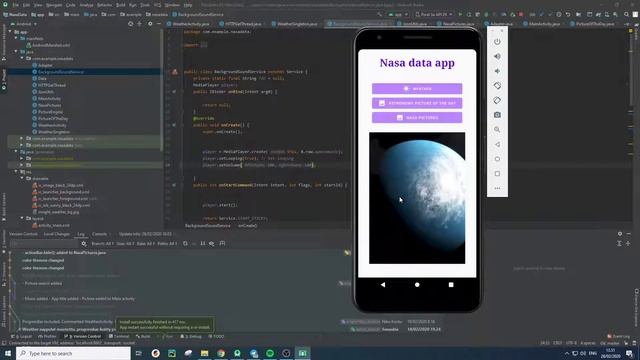Tap the Home button in the phone navigation bar
The width and height of the screenshot is (640, 360).
click(417, 284)
